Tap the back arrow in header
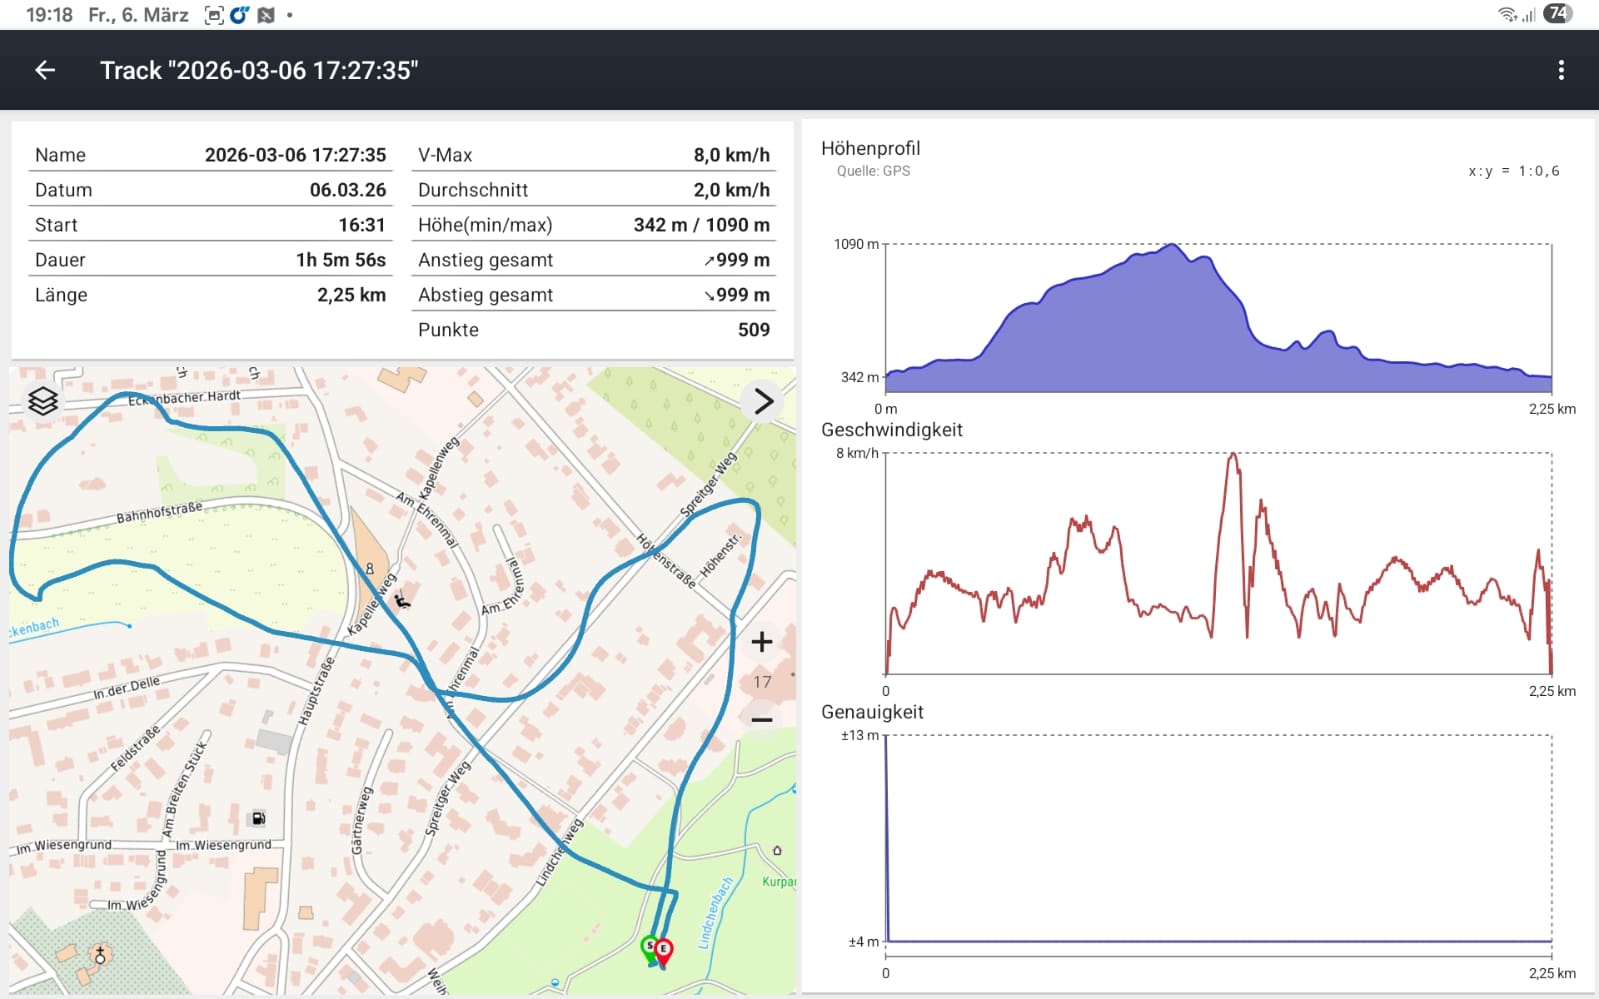 click(45, 70)
